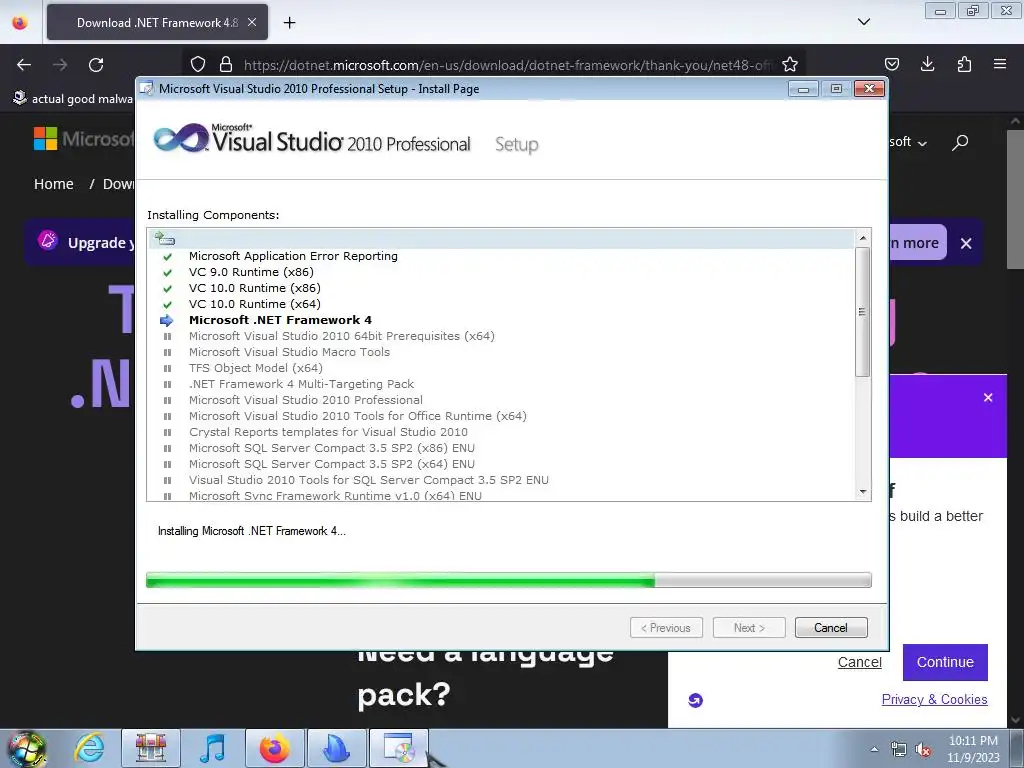The height and width of the screenshot is (768, 1024).
Task: Click the components list scrollbar thumb
Action: (x=863, y=312)
